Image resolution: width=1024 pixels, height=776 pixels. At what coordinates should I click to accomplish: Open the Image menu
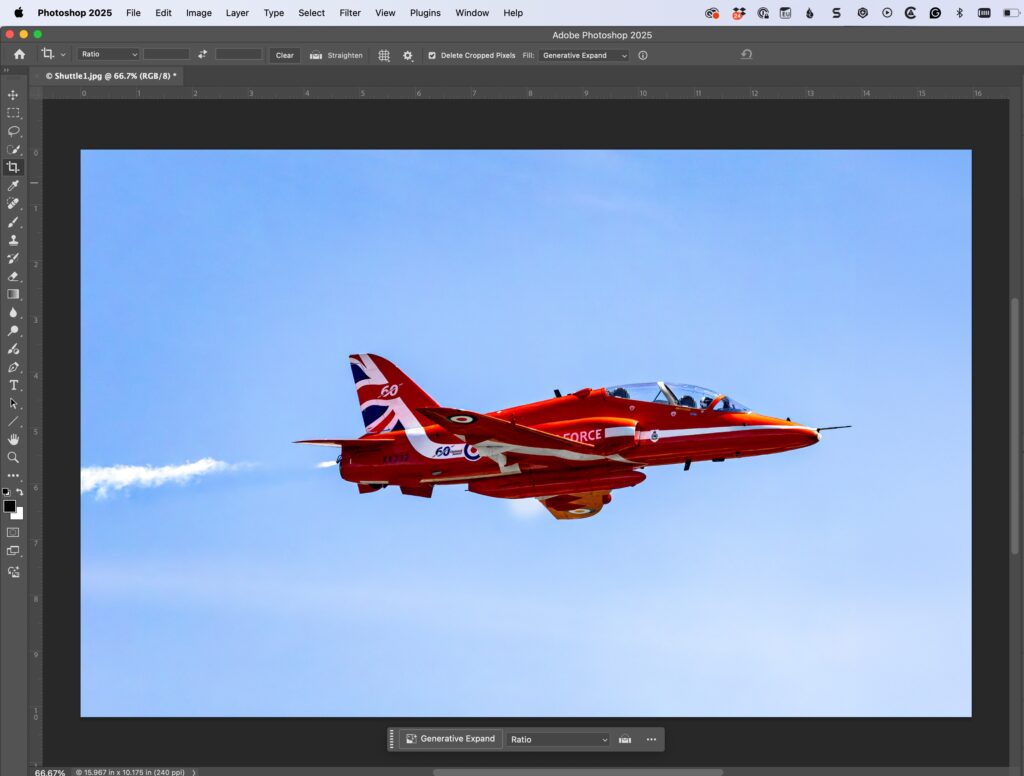click(199, 13)
